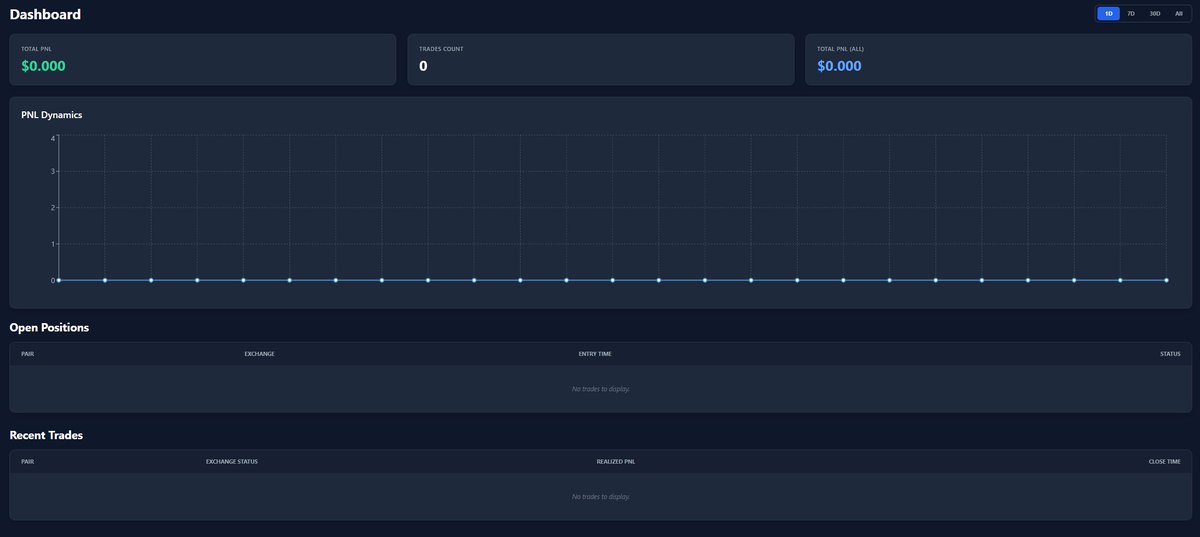Click the y-axis label 2 on the chart
Screen dimensions: 1200x537
(x=53, y=208)
